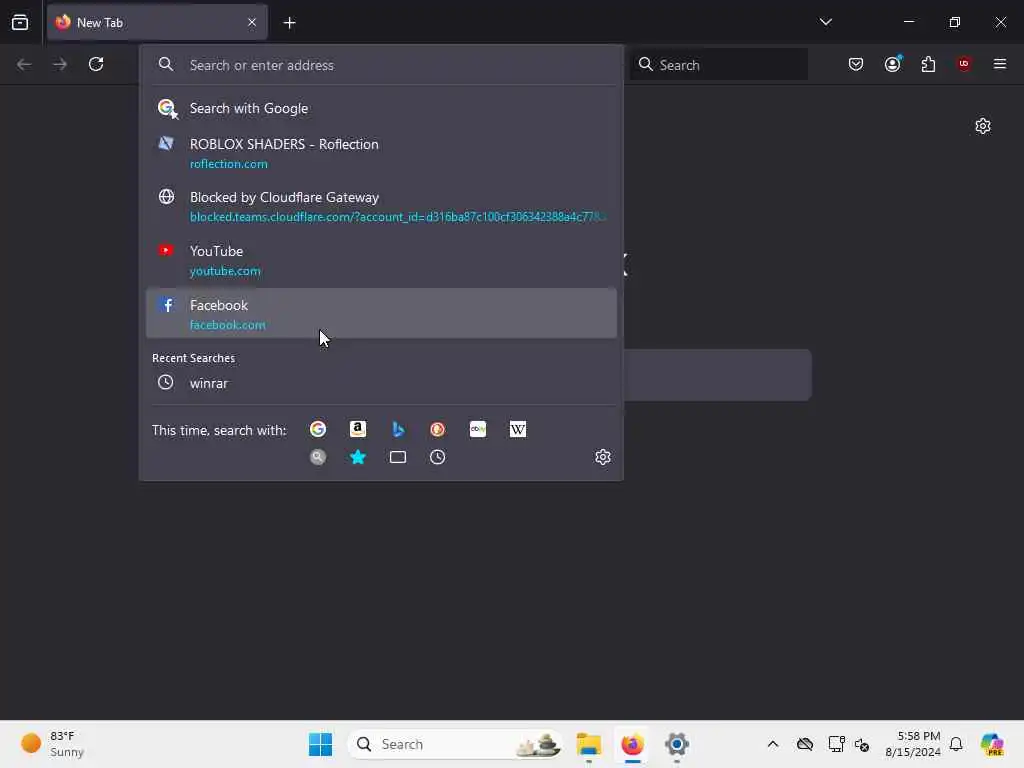Screen dimensions: 1024x768
Task: Select Search with Google suggestion
Action: click(381, 108)
